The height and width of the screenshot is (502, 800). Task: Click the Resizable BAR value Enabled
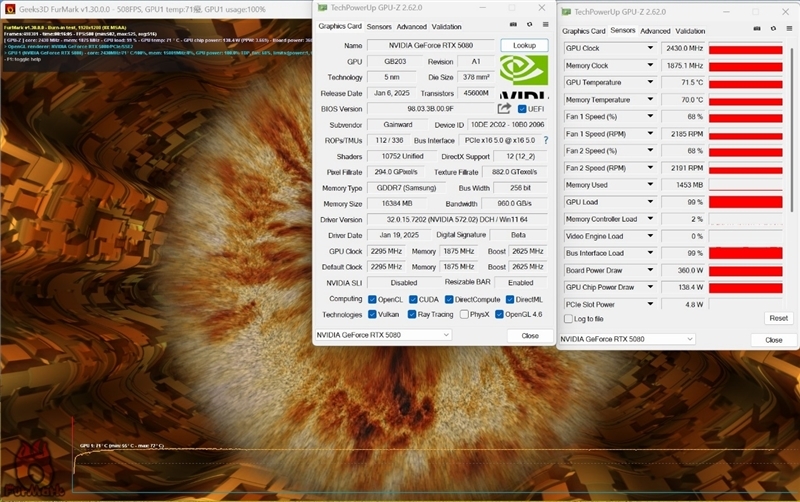pyautogui.click(x=520, y=282)
